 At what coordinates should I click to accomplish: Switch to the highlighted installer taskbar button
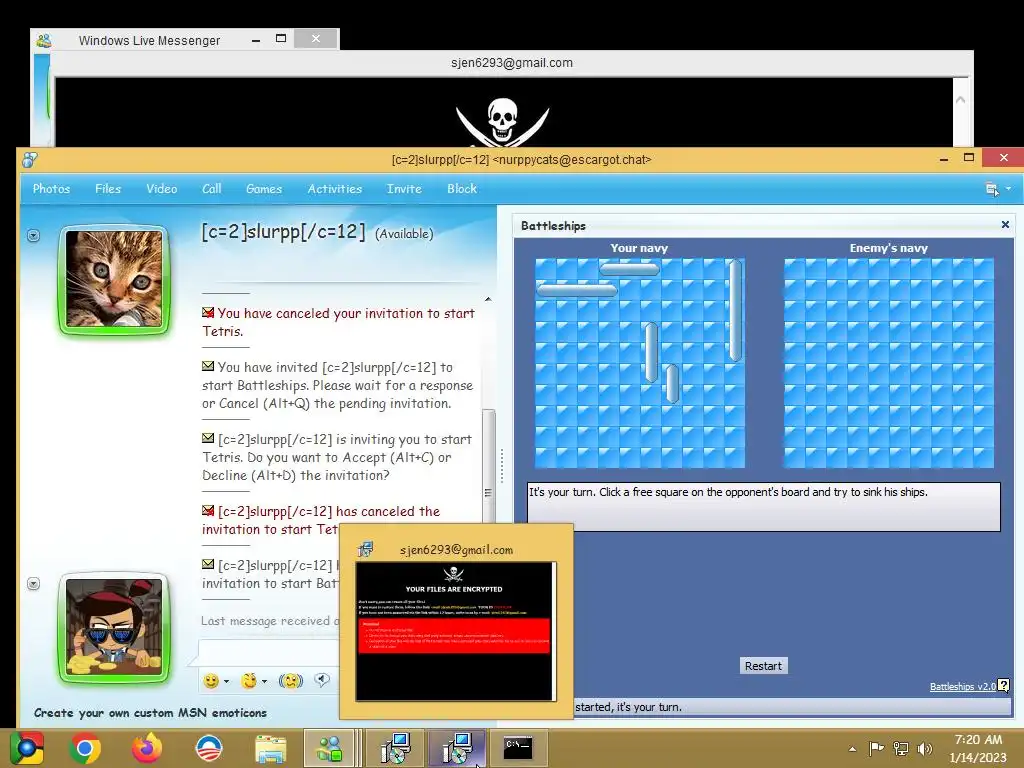click(456, 748)
